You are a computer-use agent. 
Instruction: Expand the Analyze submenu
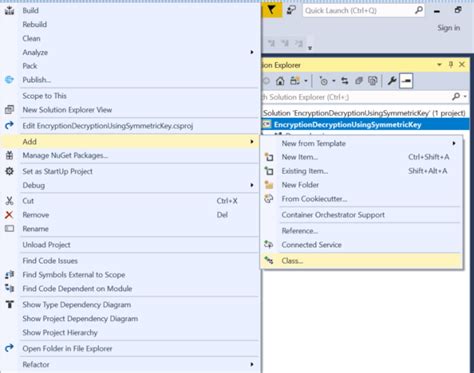tap(252, 52)
